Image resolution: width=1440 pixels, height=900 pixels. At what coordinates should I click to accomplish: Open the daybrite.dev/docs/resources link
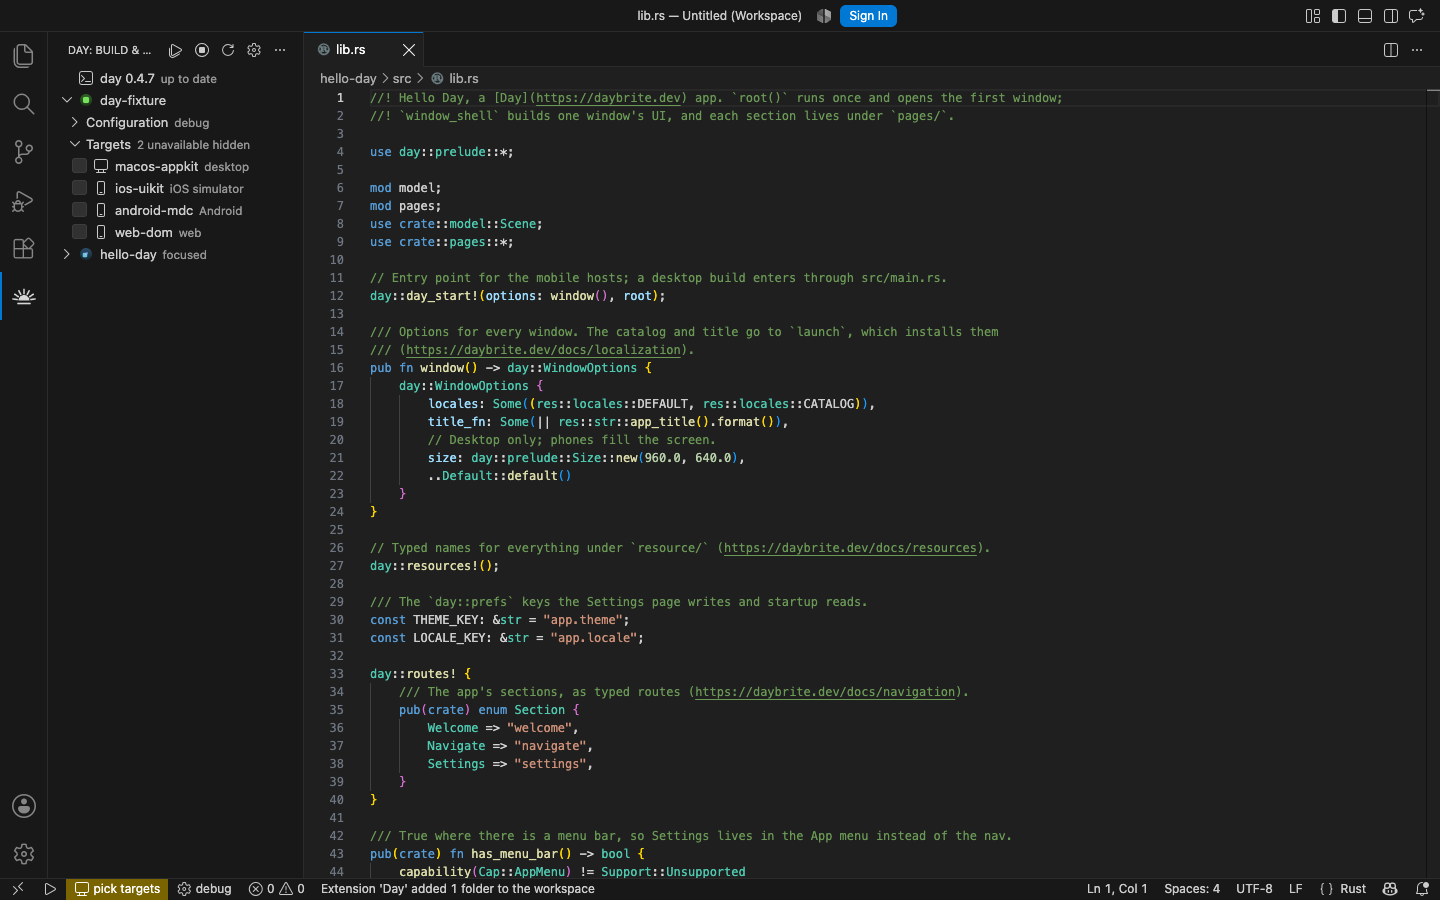[850, 548]
